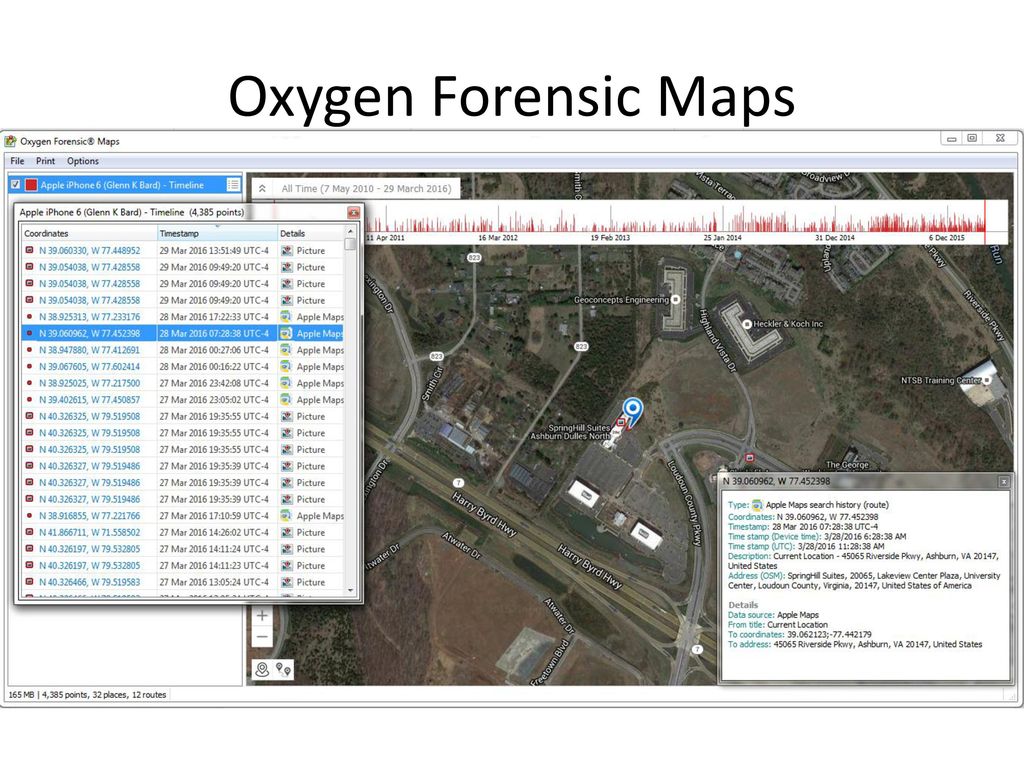
Task: Open the point list icon on the device row
Action: (x=233, y=185)
